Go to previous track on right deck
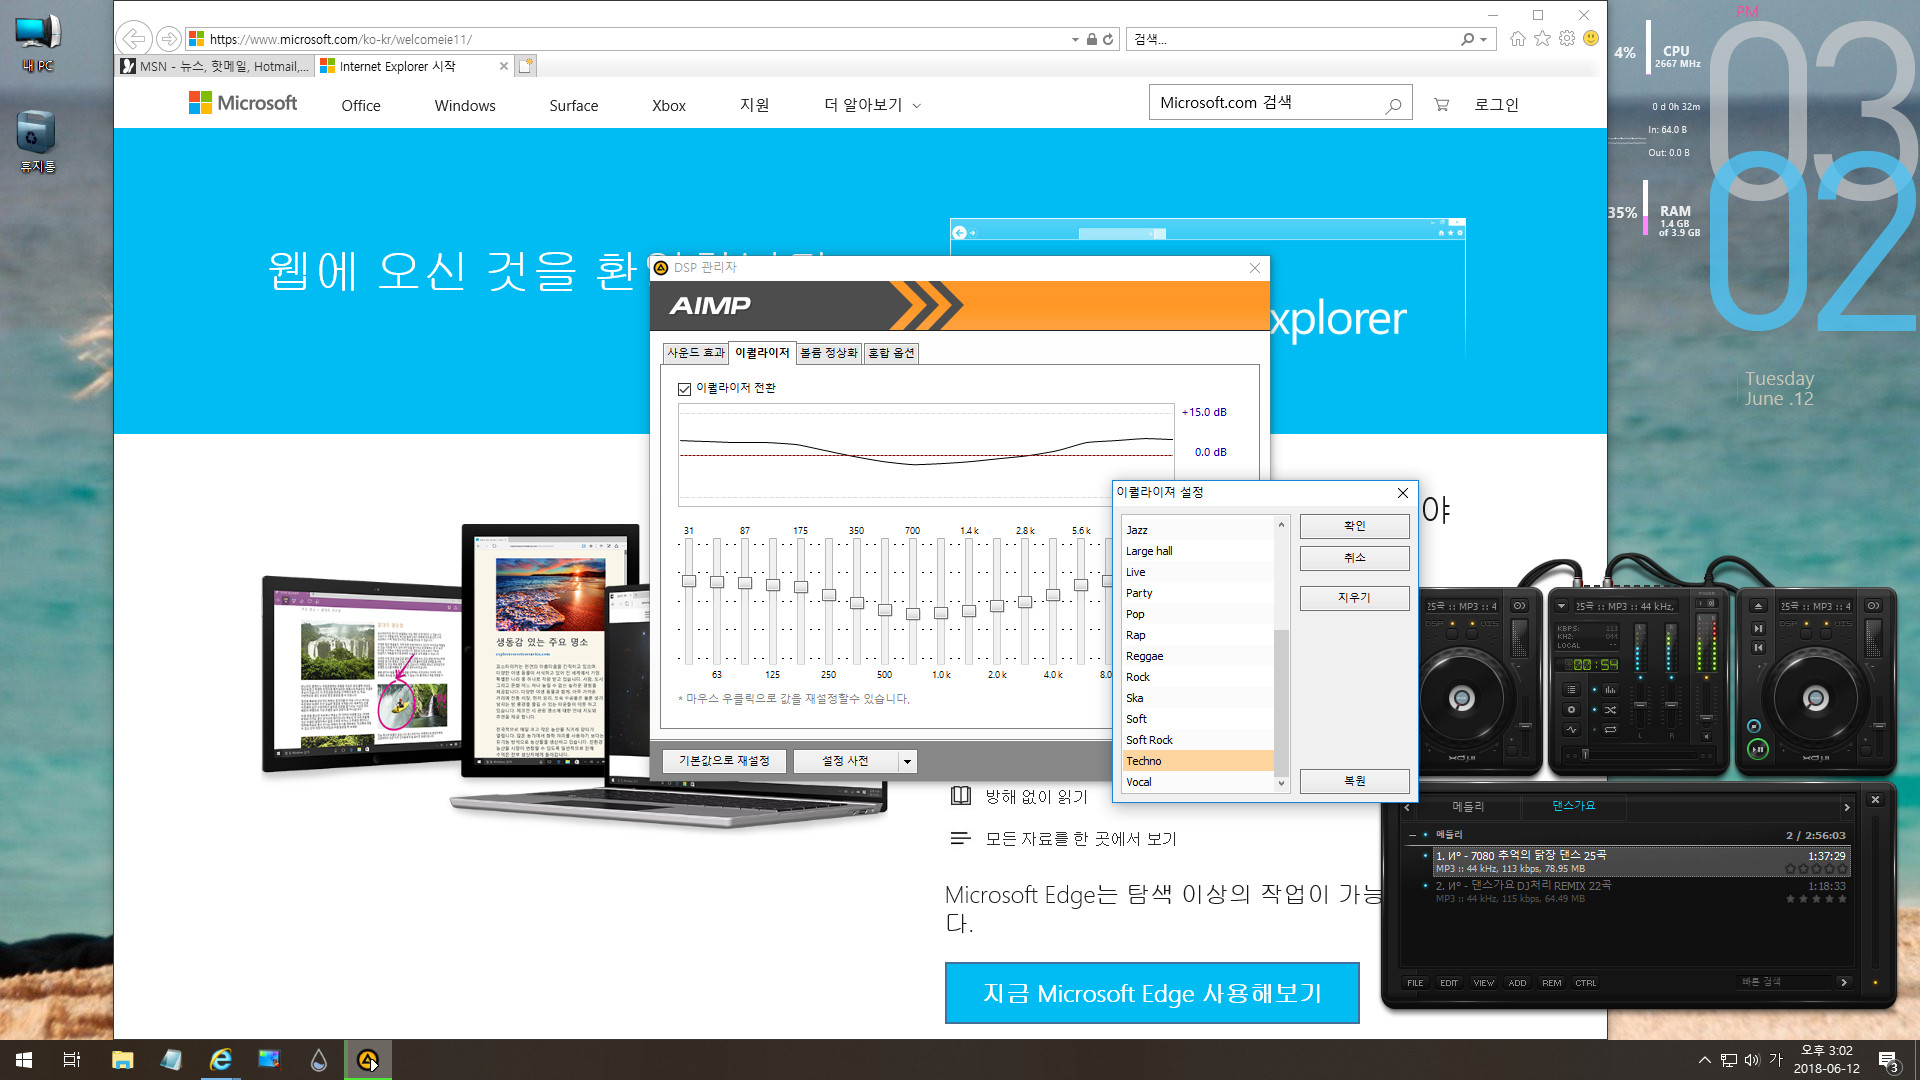Viewport: 1920px width, 1080px height. [x=1758, y=647]
